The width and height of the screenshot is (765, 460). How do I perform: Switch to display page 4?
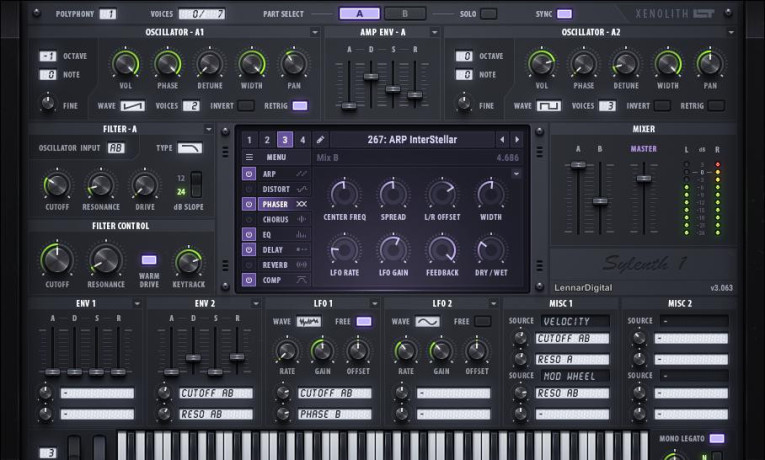[302, 140]
